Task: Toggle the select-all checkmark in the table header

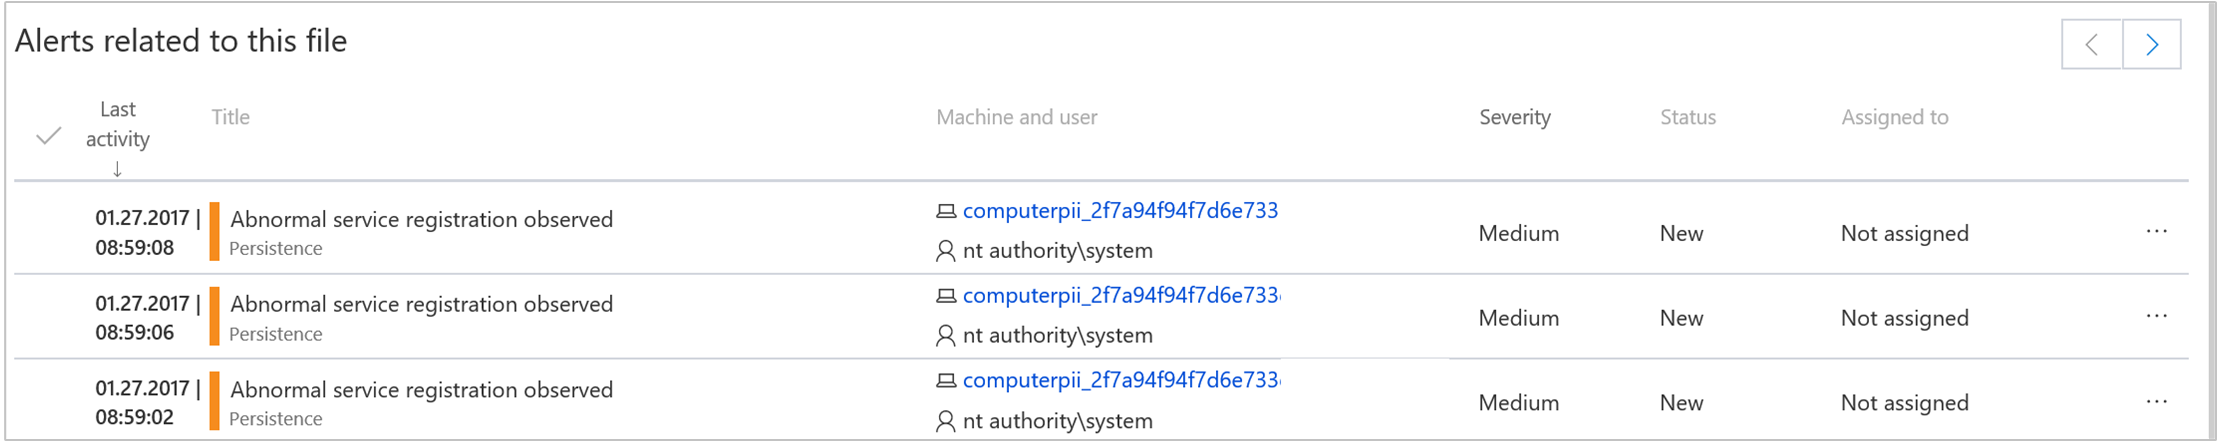Action: (48, 136)
